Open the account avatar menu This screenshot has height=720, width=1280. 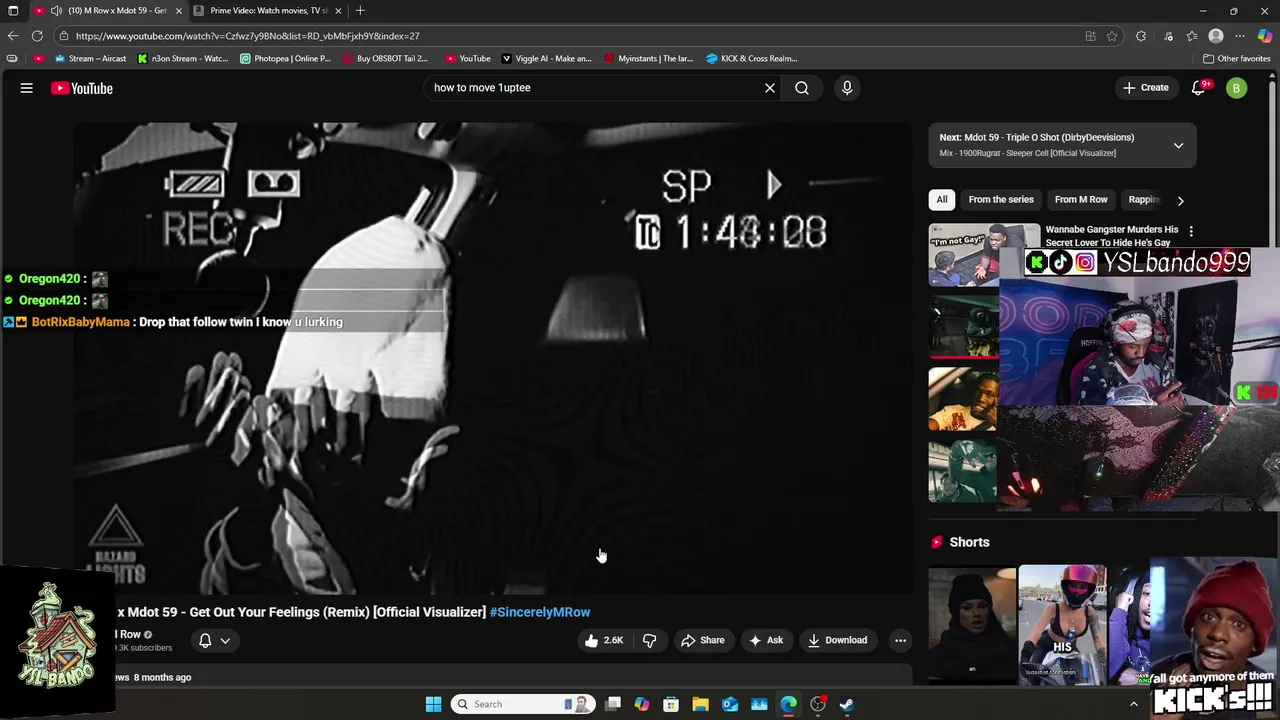(1236, 88)
